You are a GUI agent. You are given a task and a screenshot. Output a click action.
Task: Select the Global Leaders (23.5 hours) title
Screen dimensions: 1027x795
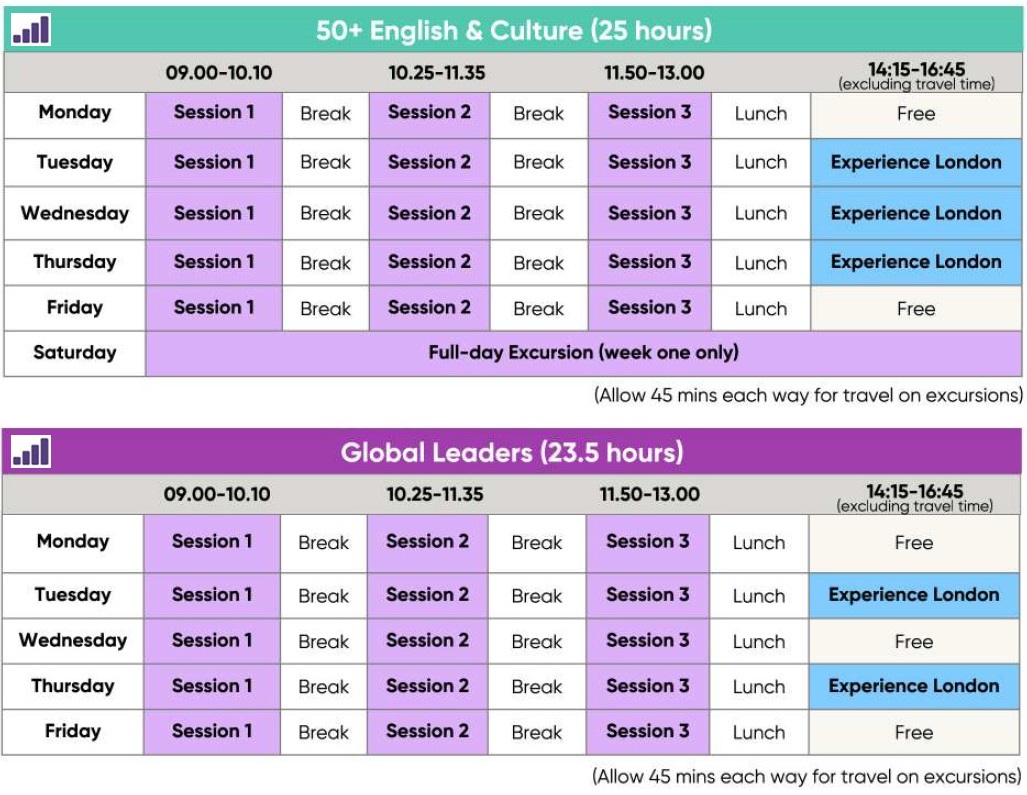(x=512, y=453)
